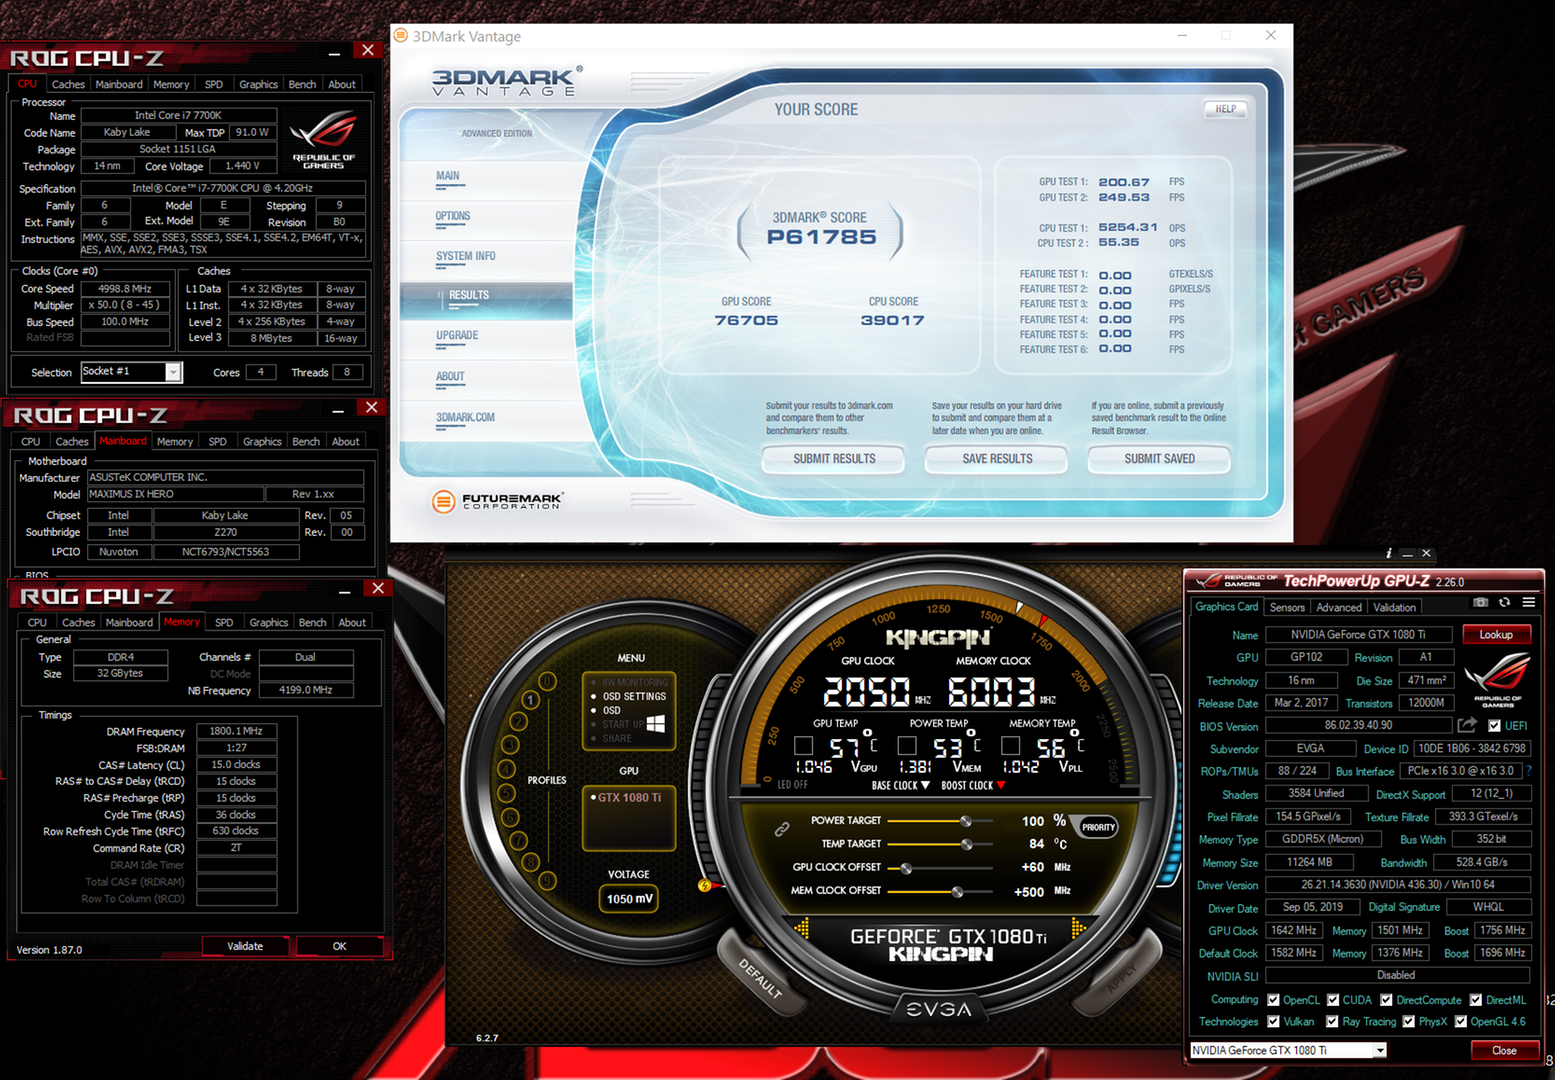Tick the MEMORY TEMP checkbox in Precision

[x=1011, y=745]
